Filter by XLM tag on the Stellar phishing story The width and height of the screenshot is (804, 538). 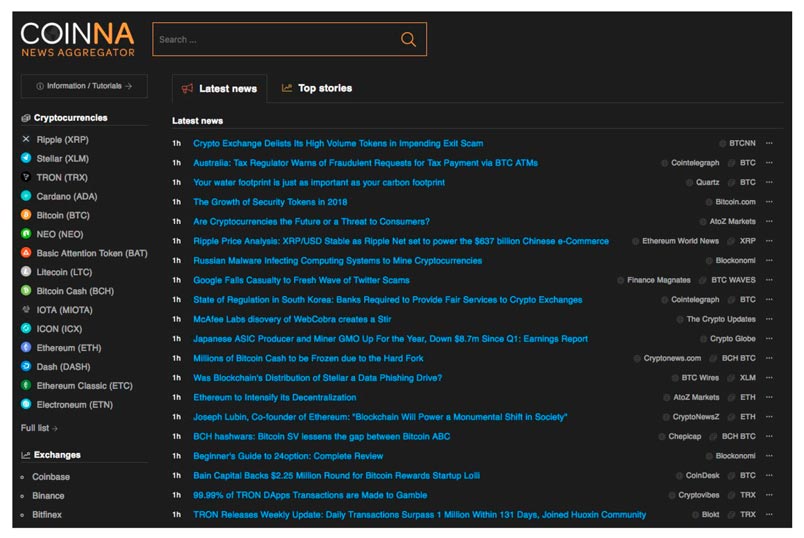[748, 377]
